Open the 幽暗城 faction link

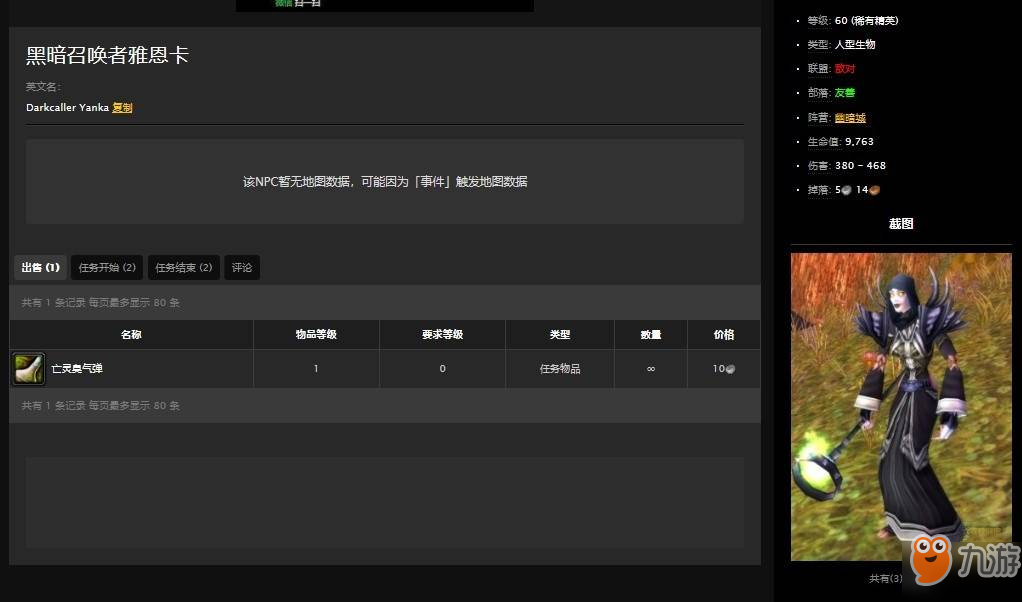[850, 118]
